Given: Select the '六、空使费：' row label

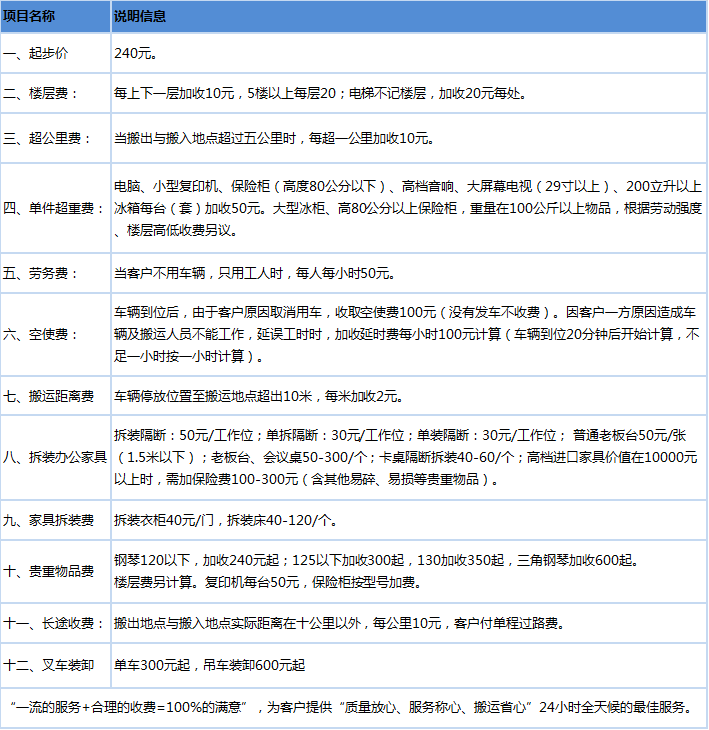Looking at the screenshot, I should click(x=41, y=334).
